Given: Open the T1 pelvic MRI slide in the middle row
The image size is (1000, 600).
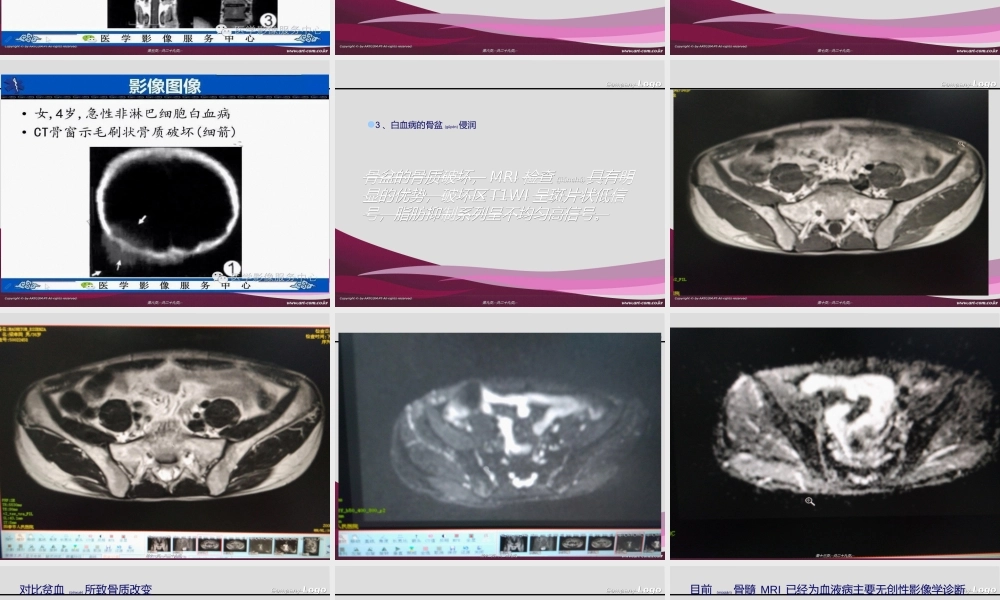Looking at the screenshot, I should pos(834,190).
